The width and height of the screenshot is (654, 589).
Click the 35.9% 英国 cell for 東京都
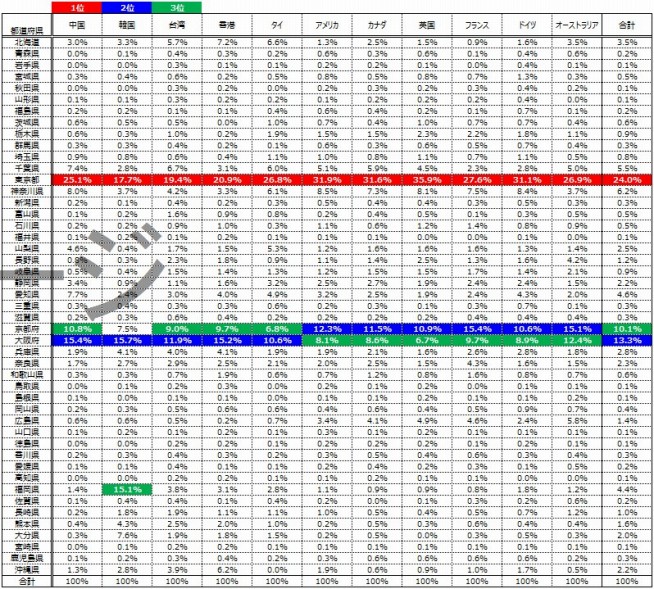[427, 178]
